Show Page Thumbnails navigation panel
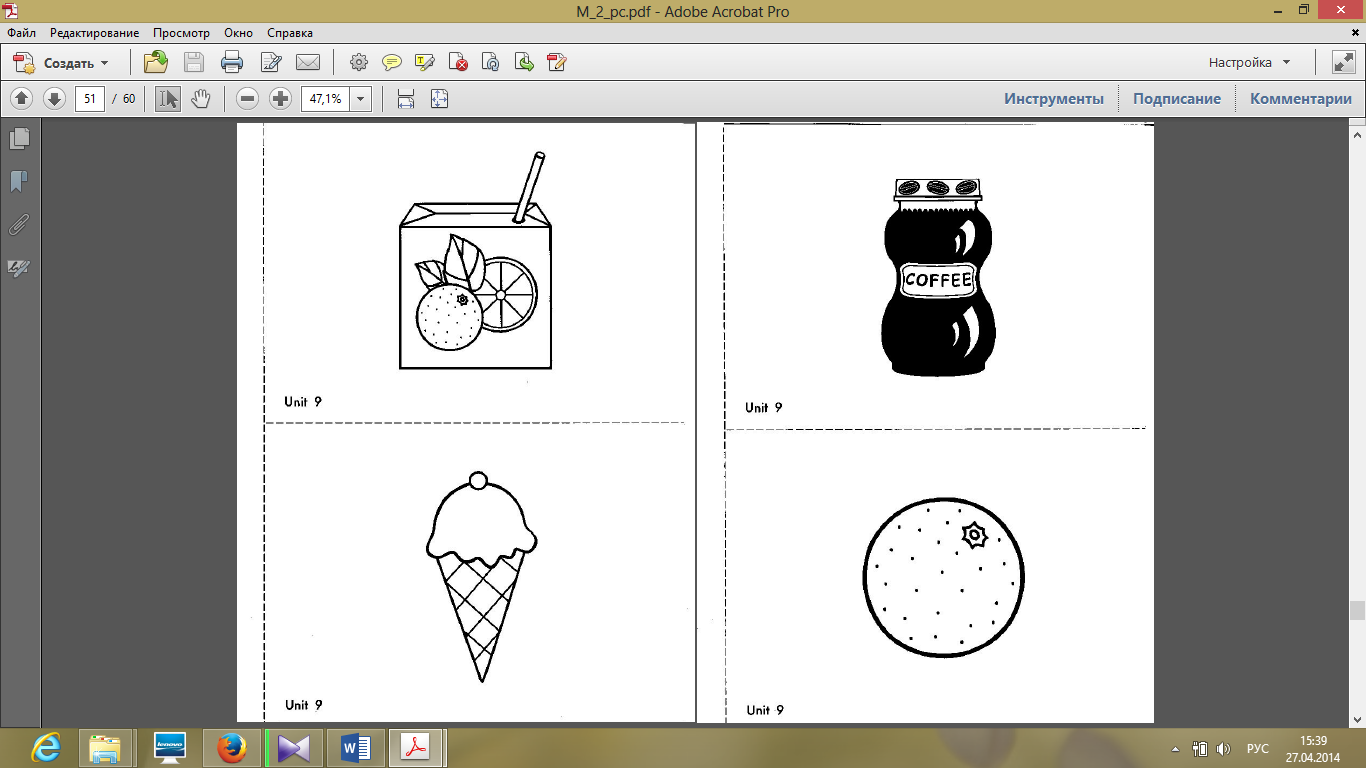The image size is (1366, 768). pyautogui.click(x=19, y=138)
